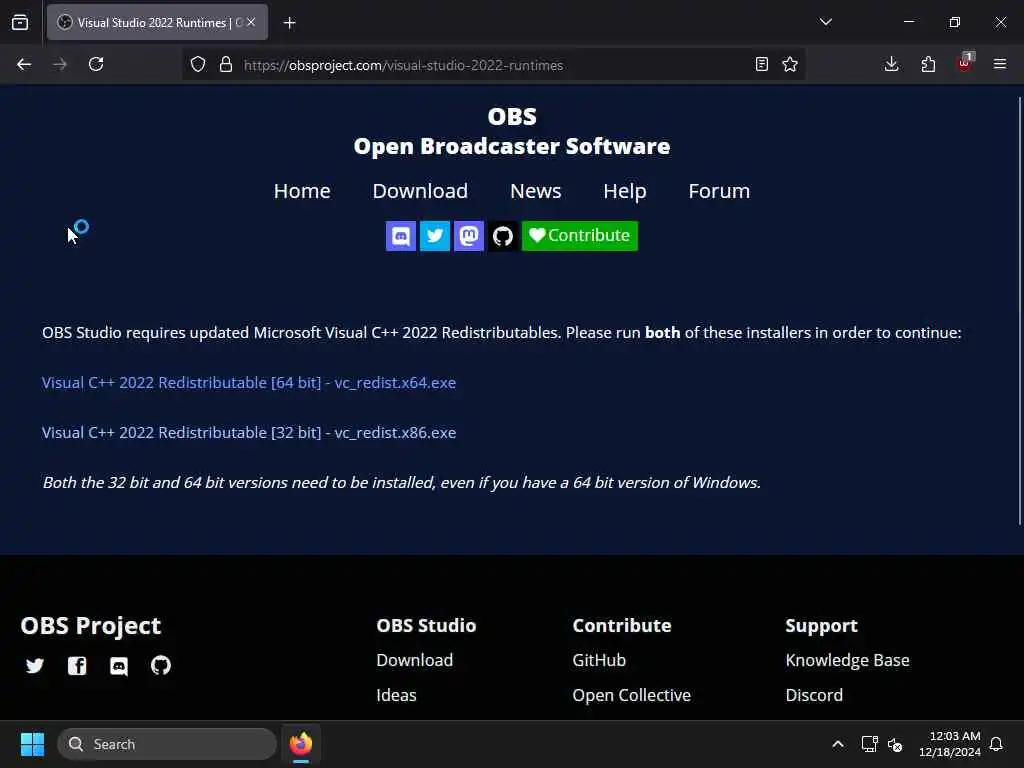Viewport: 1024px width, 768px height.
Task: Click the green Contribute button
Action: [x=580, y=236]
